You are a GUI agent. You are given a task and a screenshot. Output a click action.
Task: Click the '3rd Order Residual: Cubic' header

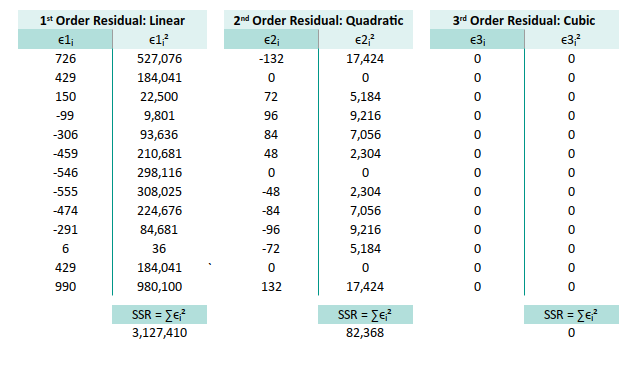pos(524,20)
